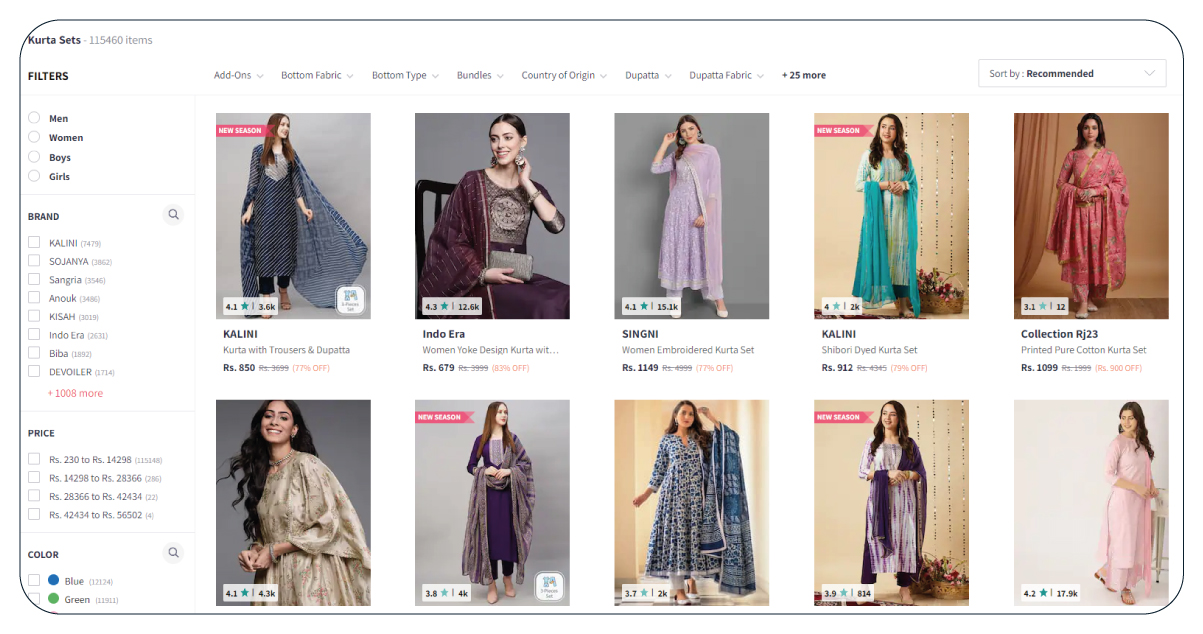Click the 3.1 star rating badge on Collection Rj23
Image resolution: width=1203 pixels, height=634 pixels.
point(1045,307)
